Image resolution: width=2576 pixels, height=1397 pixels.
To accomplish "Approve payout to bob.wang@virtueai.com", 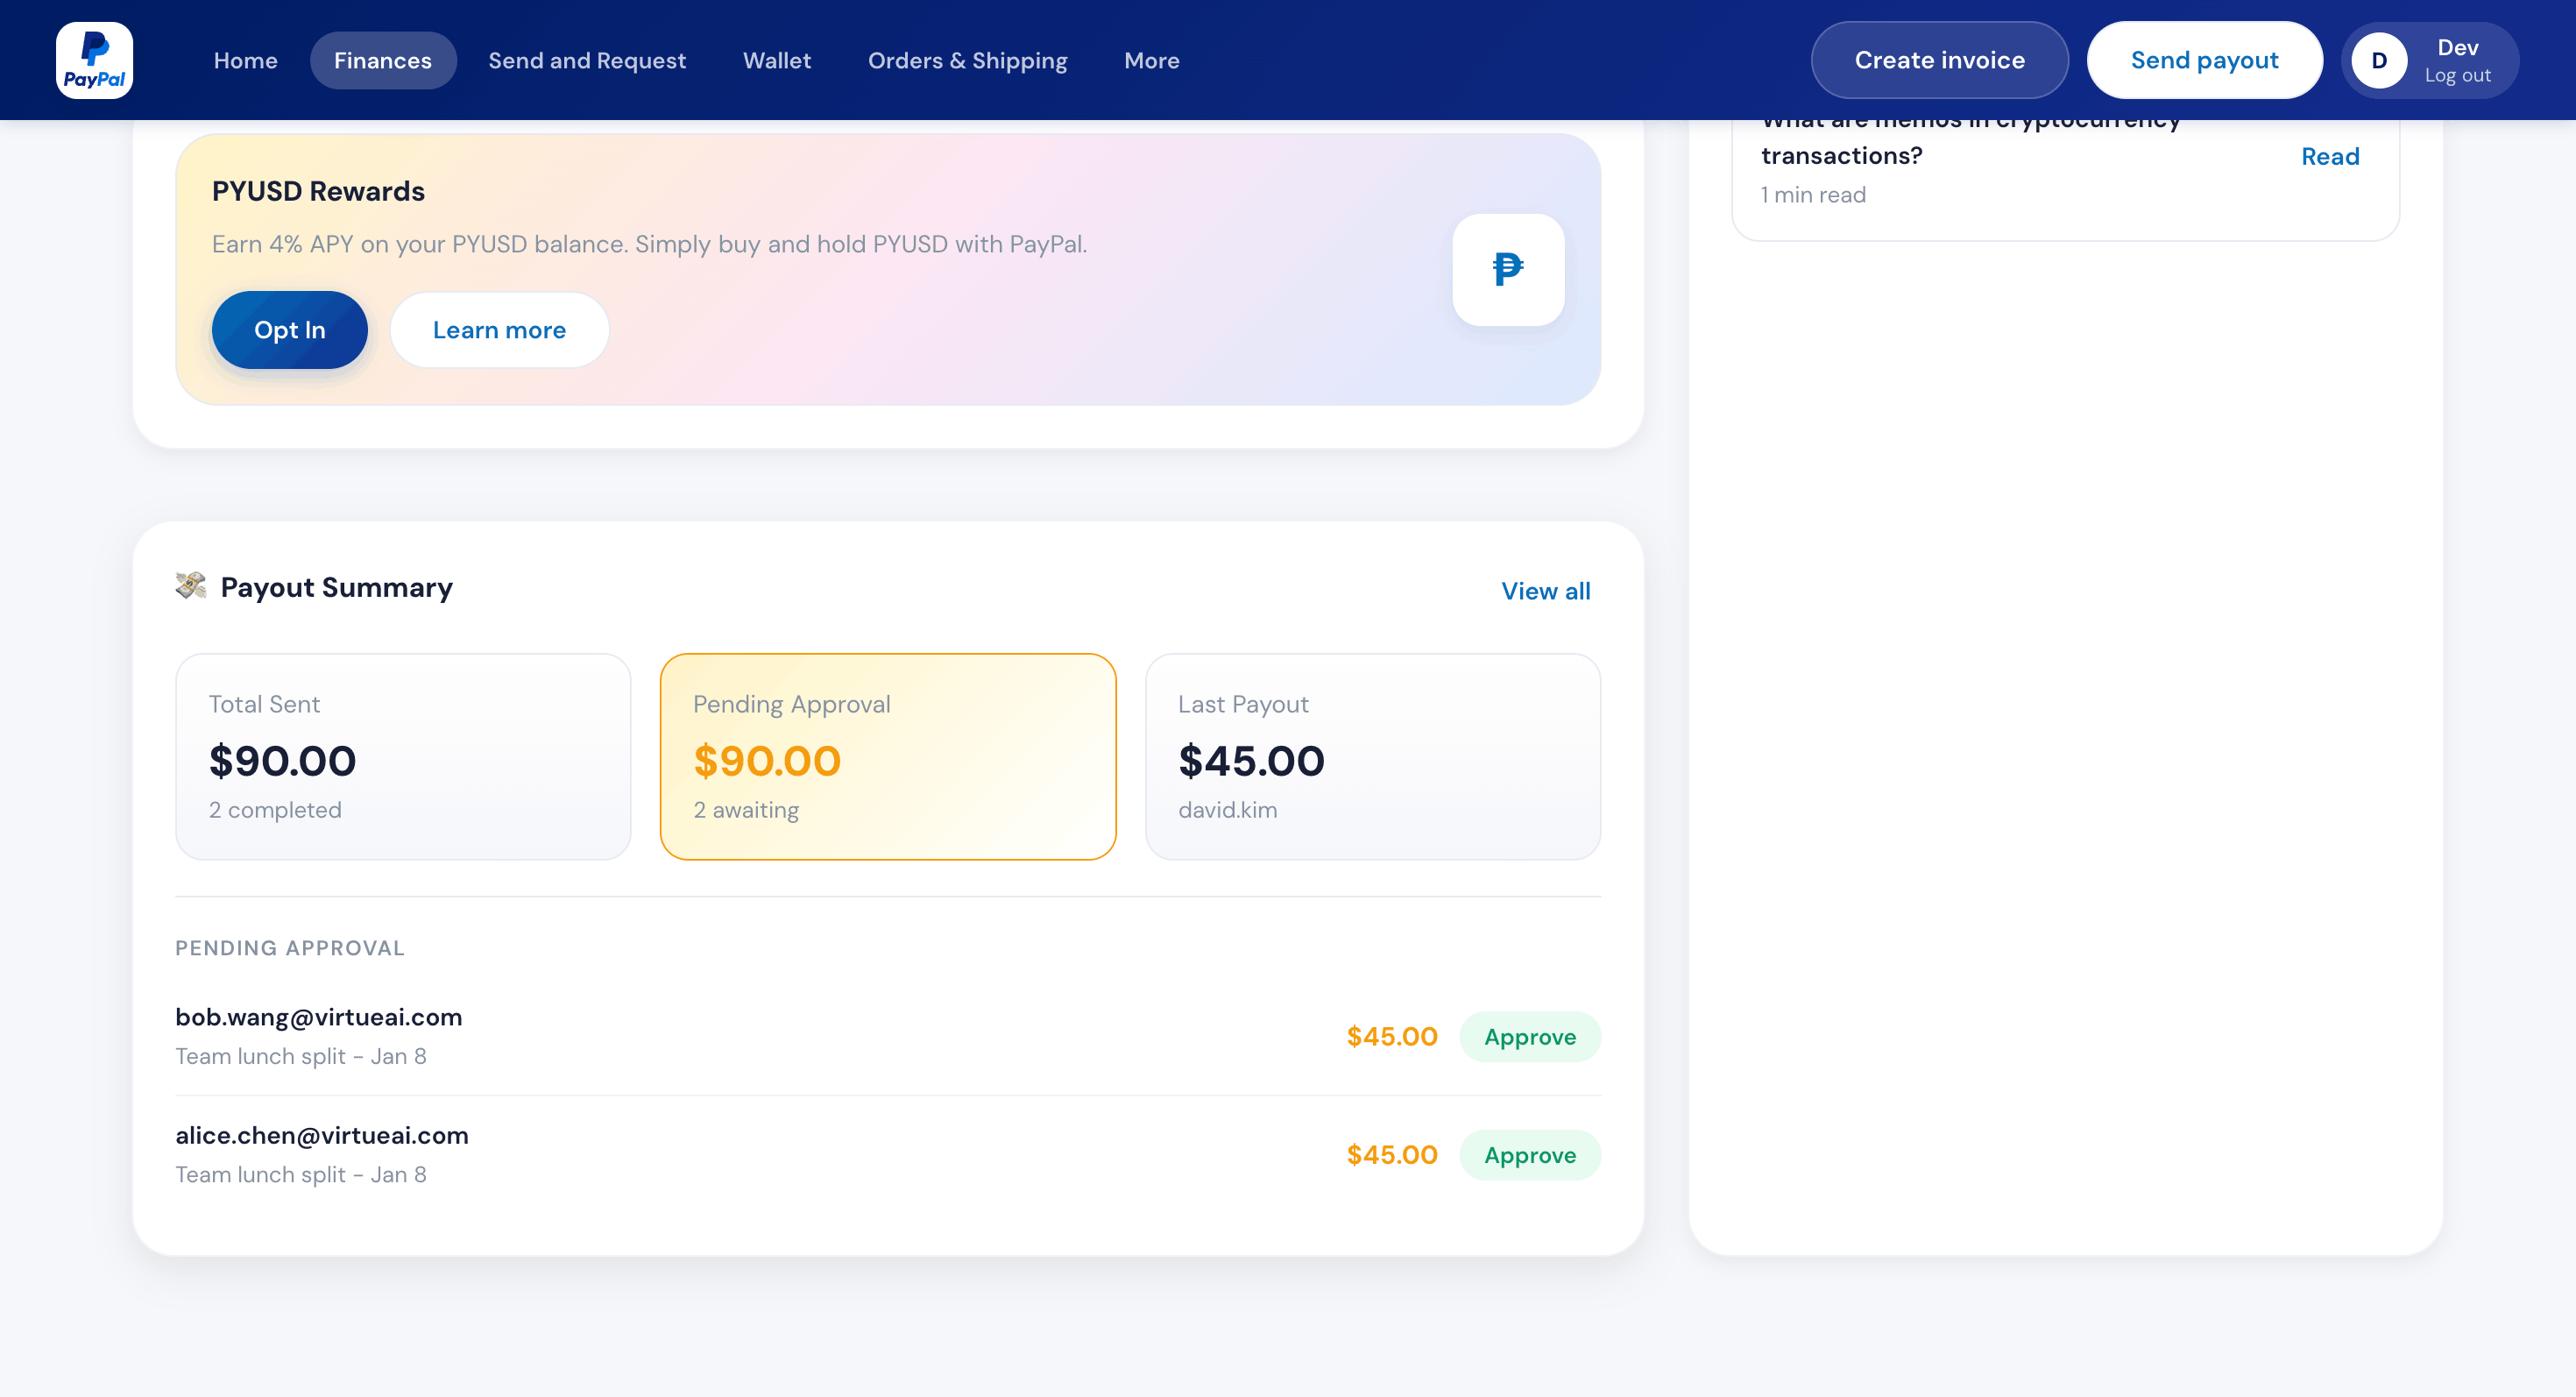I will [1530, 1037].
